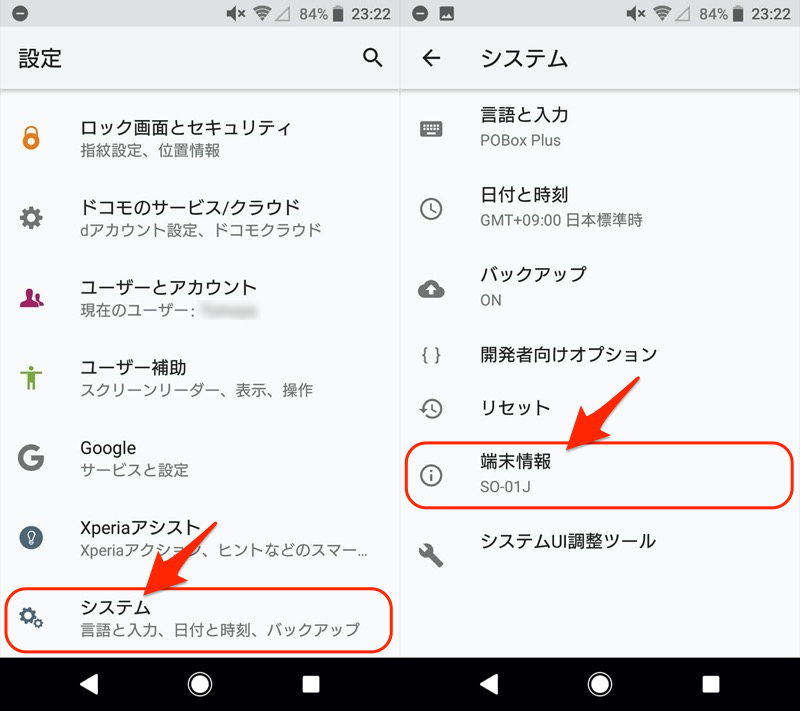Tap the search magnifier in settings header
800x711 pixels.
click(372, 58)
